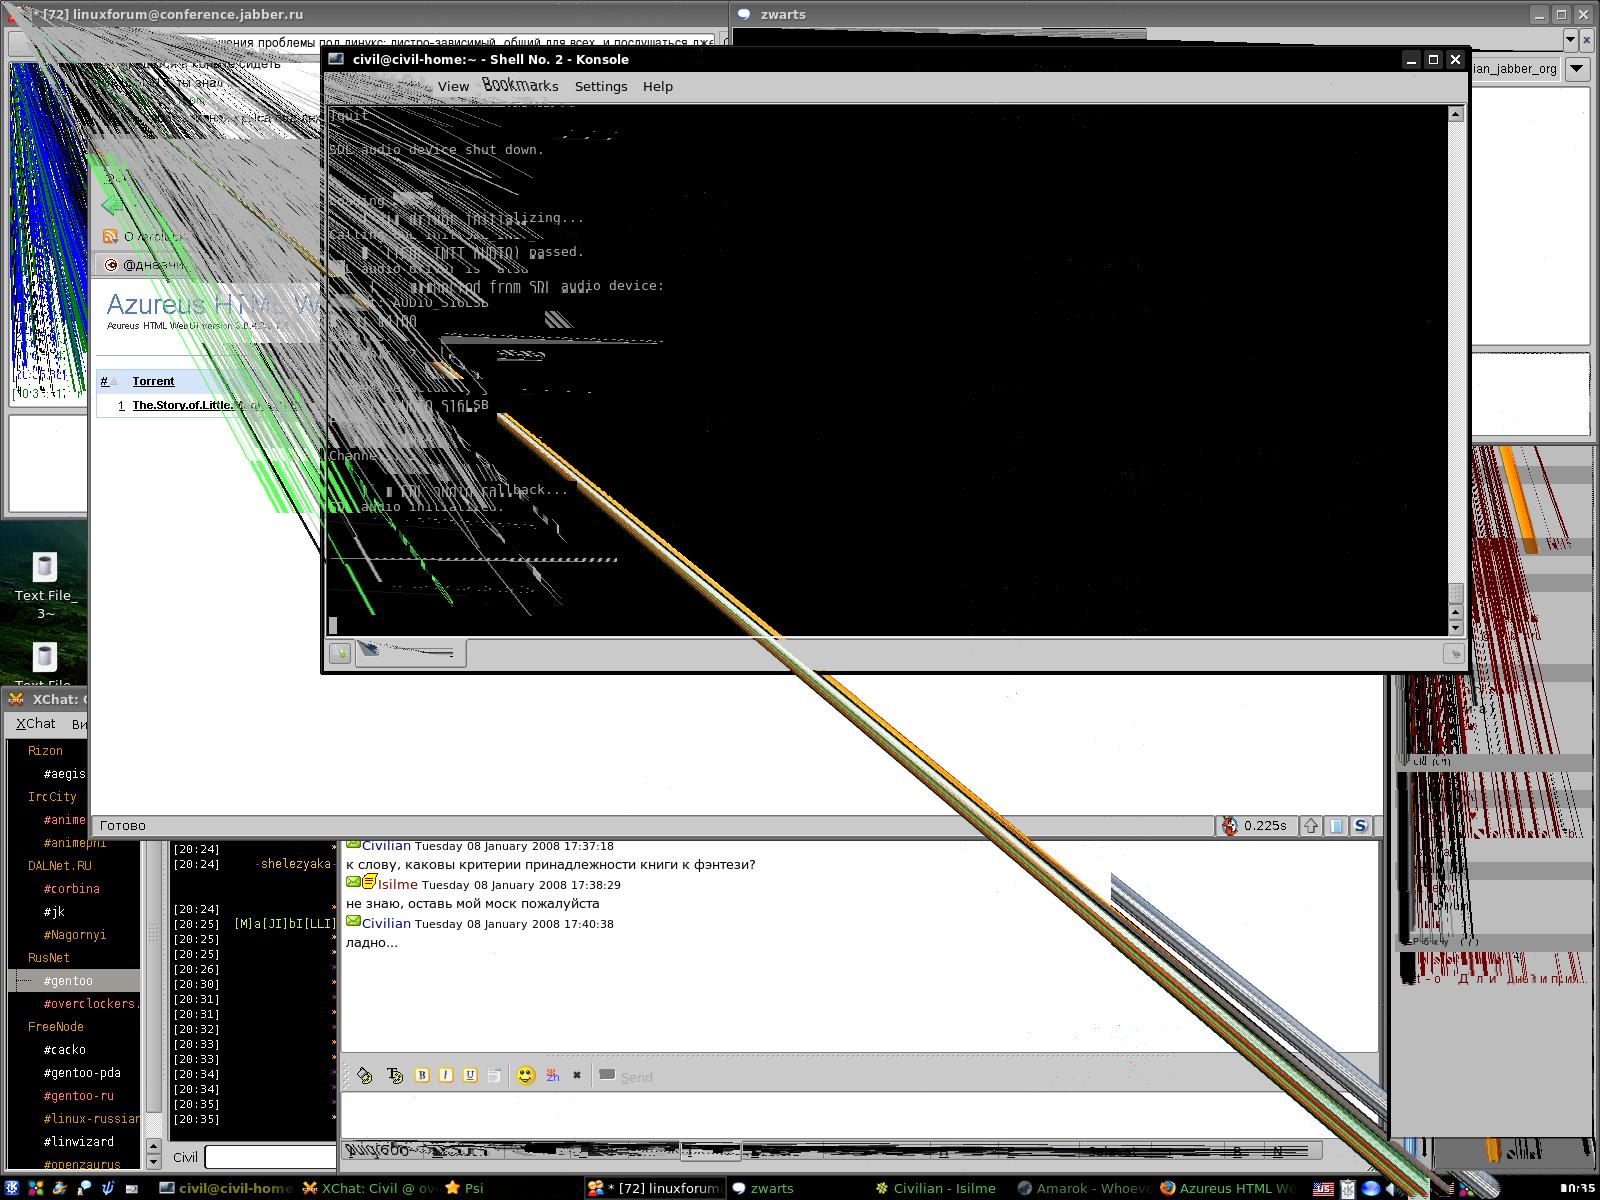Select FreeNode network in XChat
The width and height of the screenshot is (1600, 1200).
55,1027
